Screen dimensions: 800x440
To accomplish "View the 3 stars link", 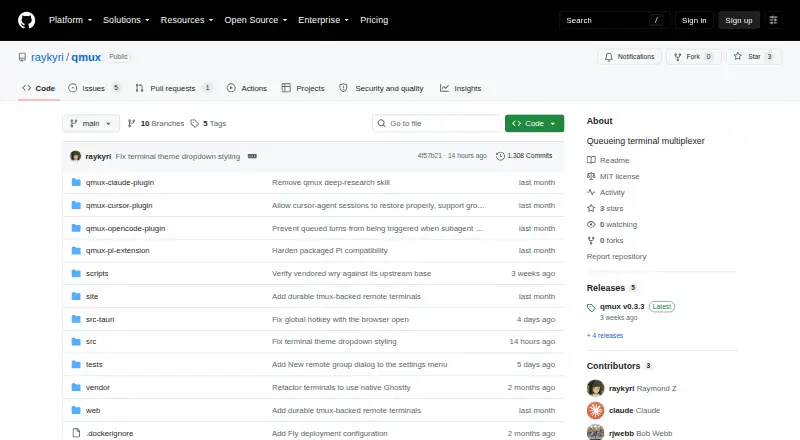I will (x=605, y=208).
